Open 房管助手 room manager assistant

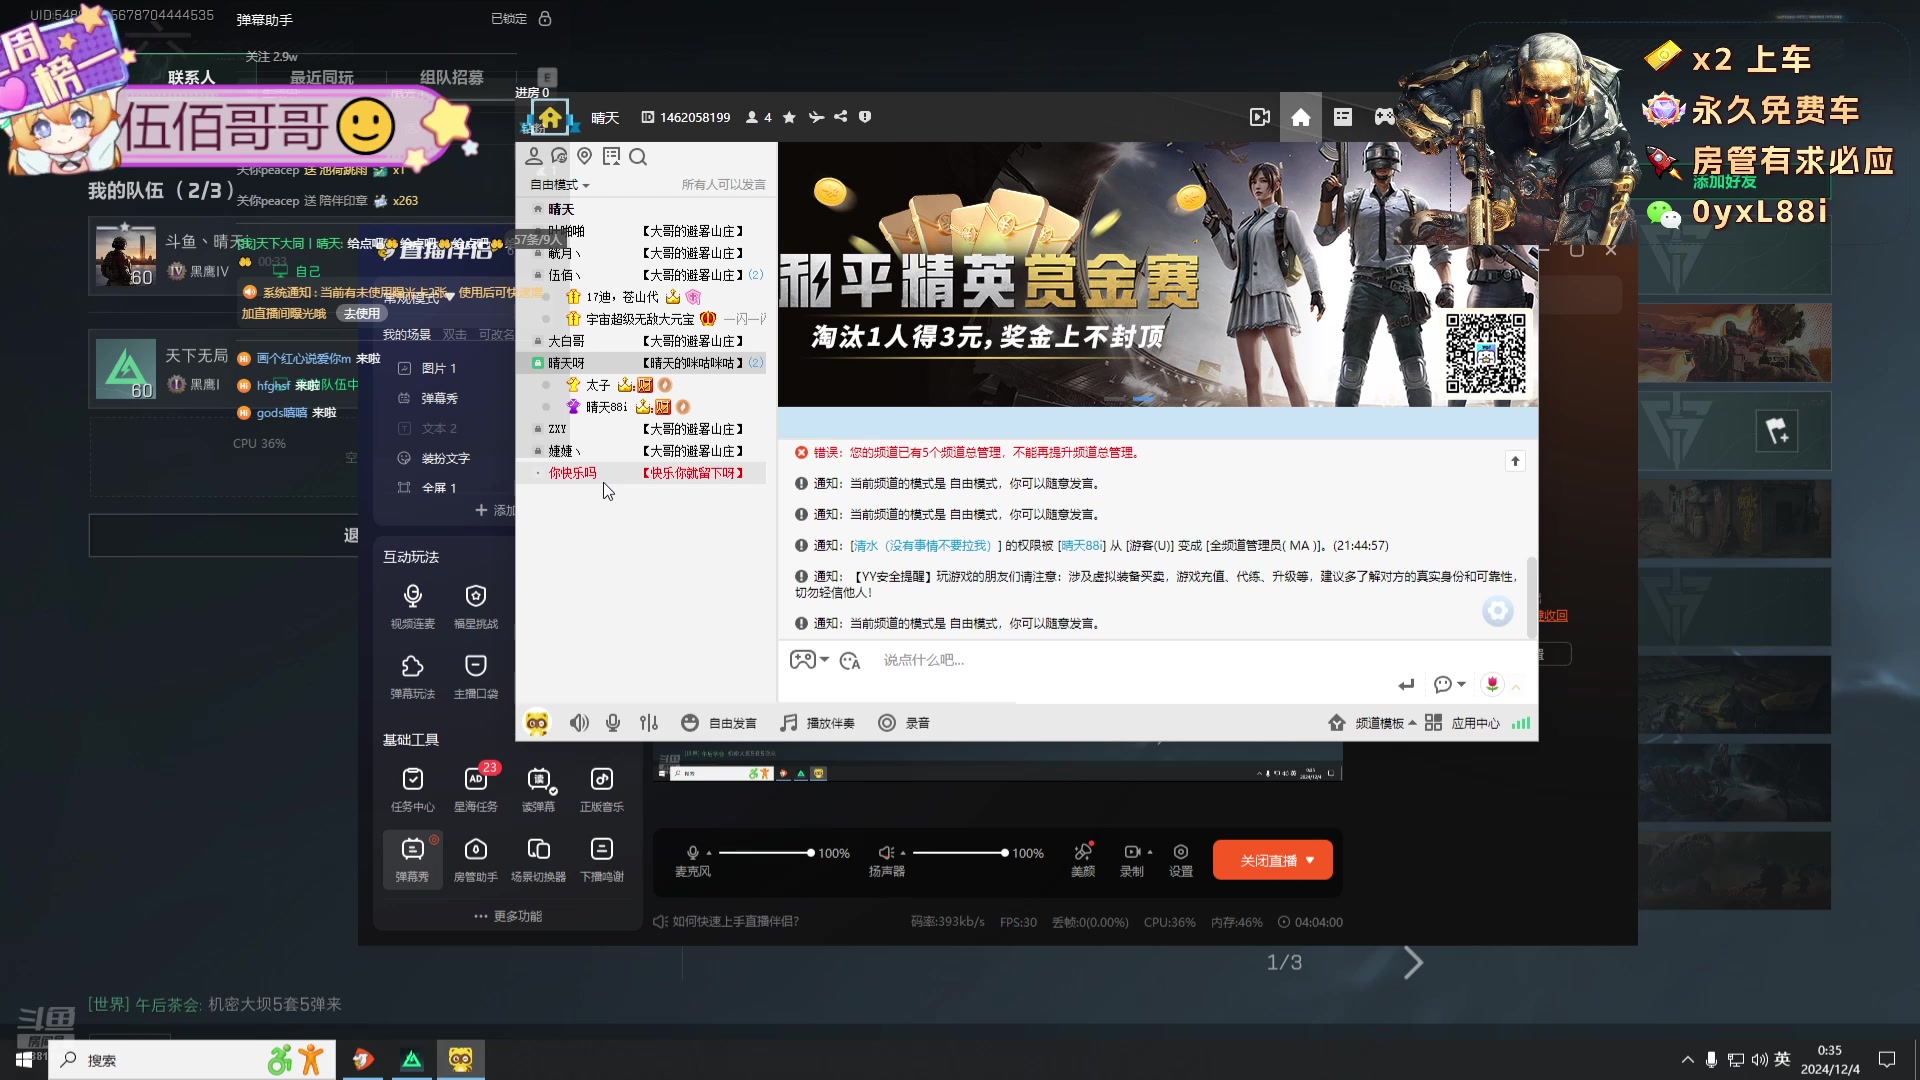pyautogui.click(x=476, y=859)
